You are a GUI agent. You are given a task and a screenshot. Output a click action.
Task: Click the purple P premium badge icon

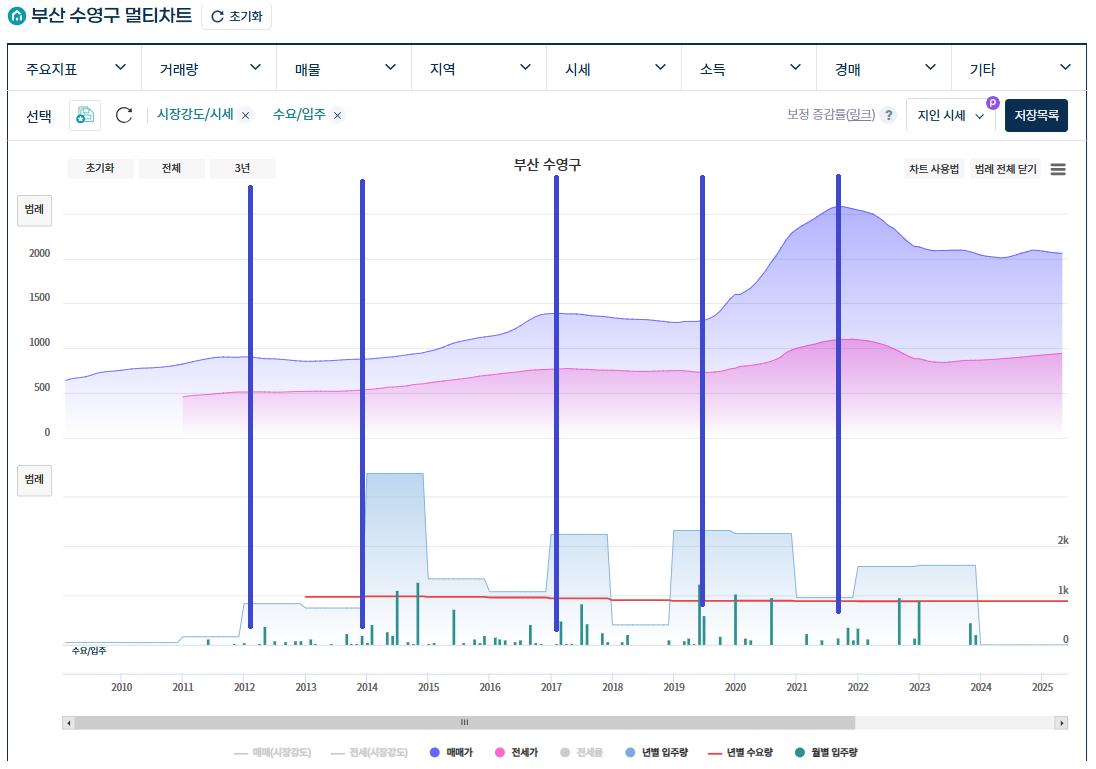tap(993, 103)
